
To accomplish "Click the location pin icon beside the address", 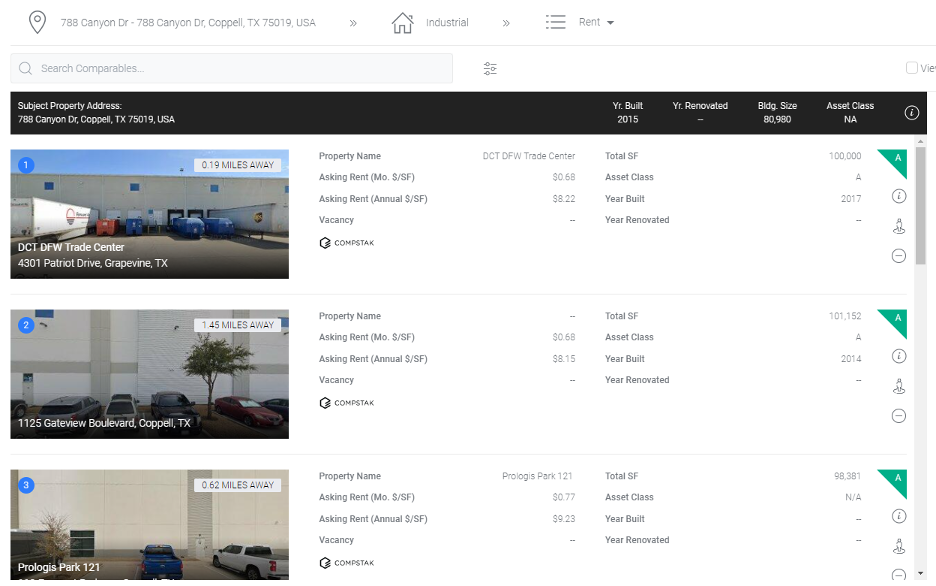I will (x=37, y=23).
